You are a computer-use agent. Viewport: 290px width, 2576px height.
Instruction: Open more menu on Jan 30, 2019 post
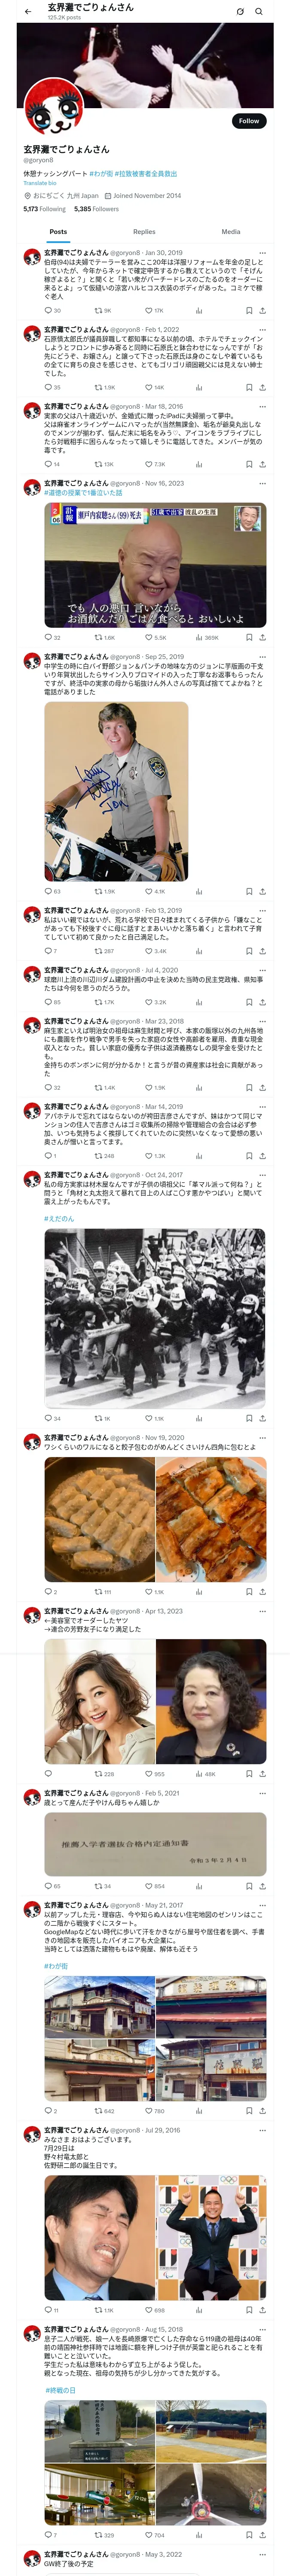263,253
